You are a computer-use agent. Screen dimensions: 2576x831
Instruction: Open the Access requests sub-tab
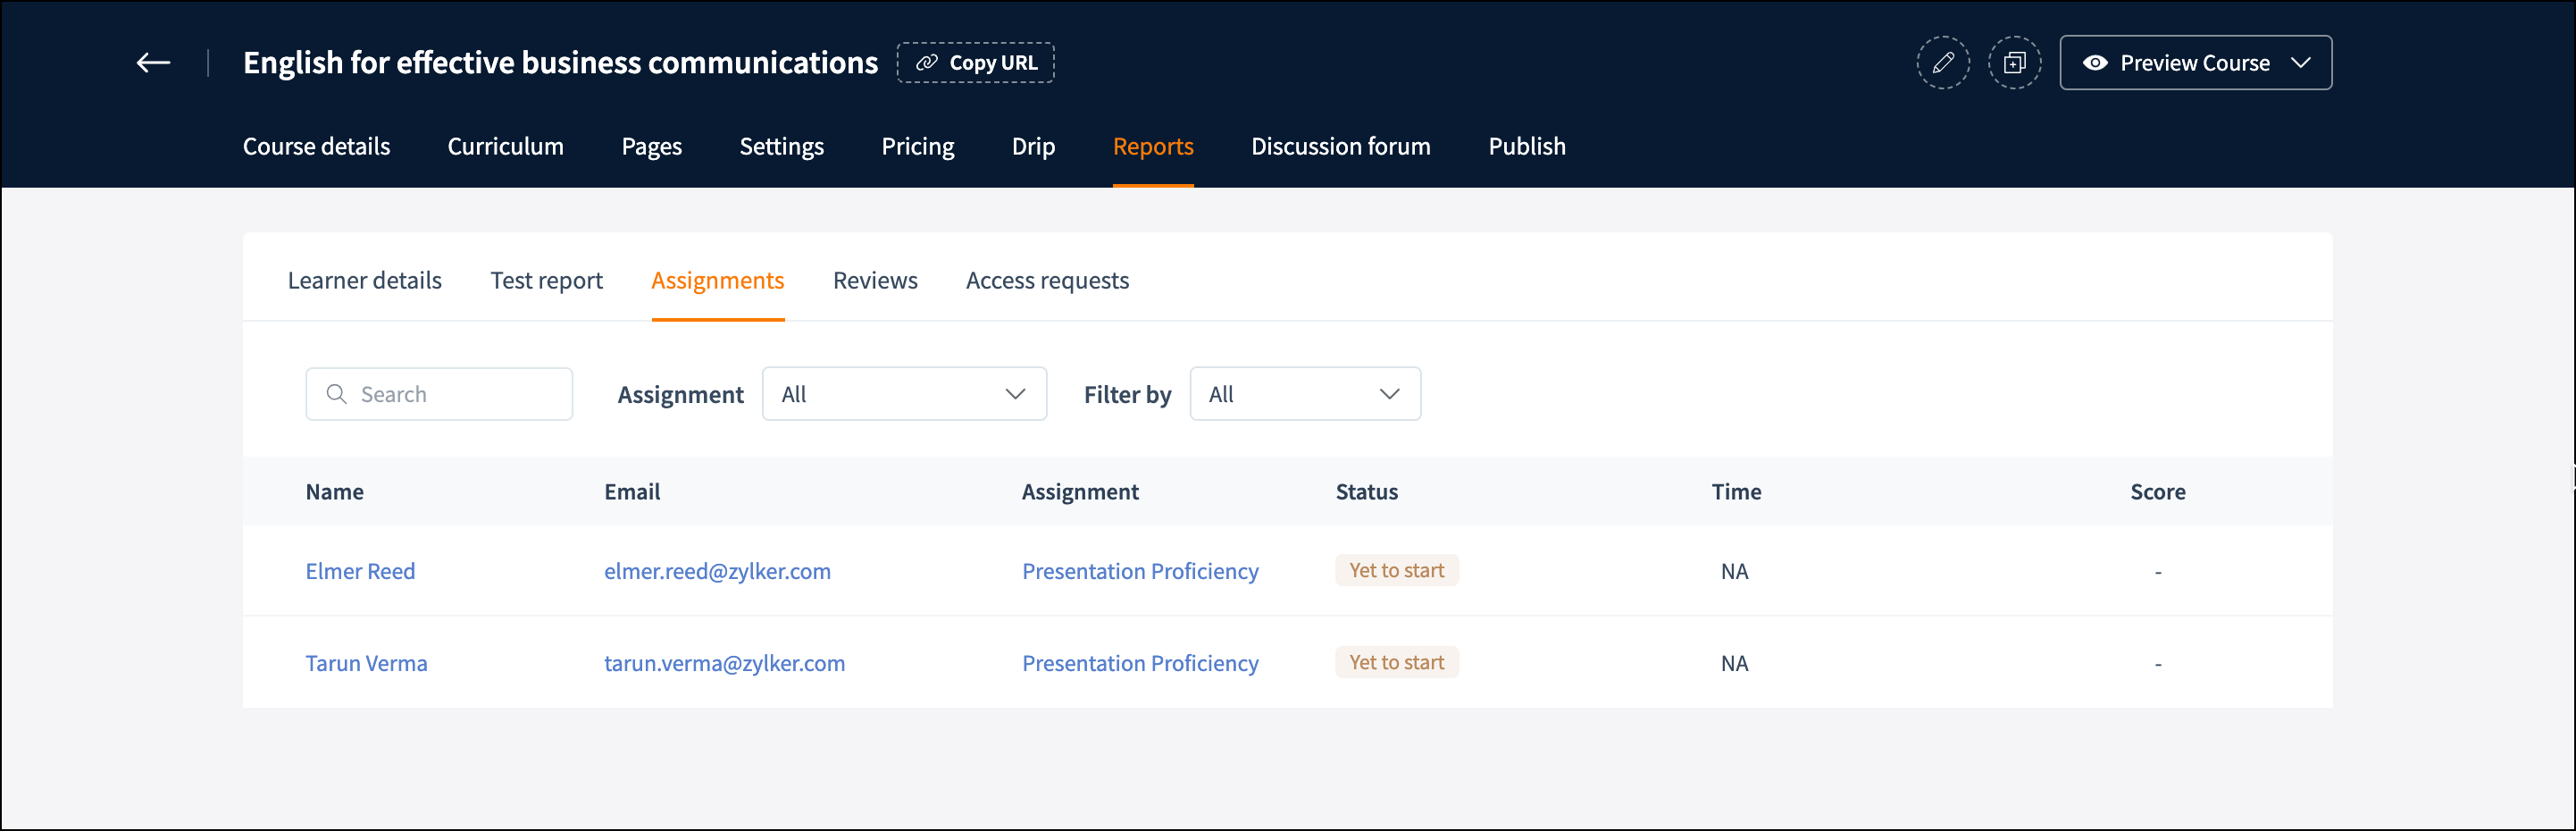click(1047, 280)
